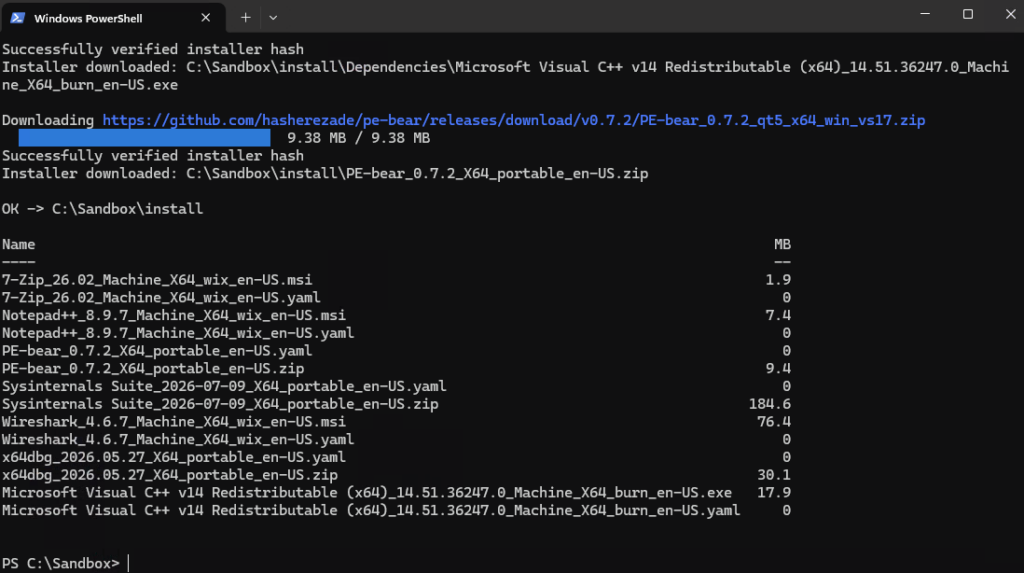Click the first 'Successfully verified installer hash' line
This screenshot has height=573, width=1024.
point(153,49)
